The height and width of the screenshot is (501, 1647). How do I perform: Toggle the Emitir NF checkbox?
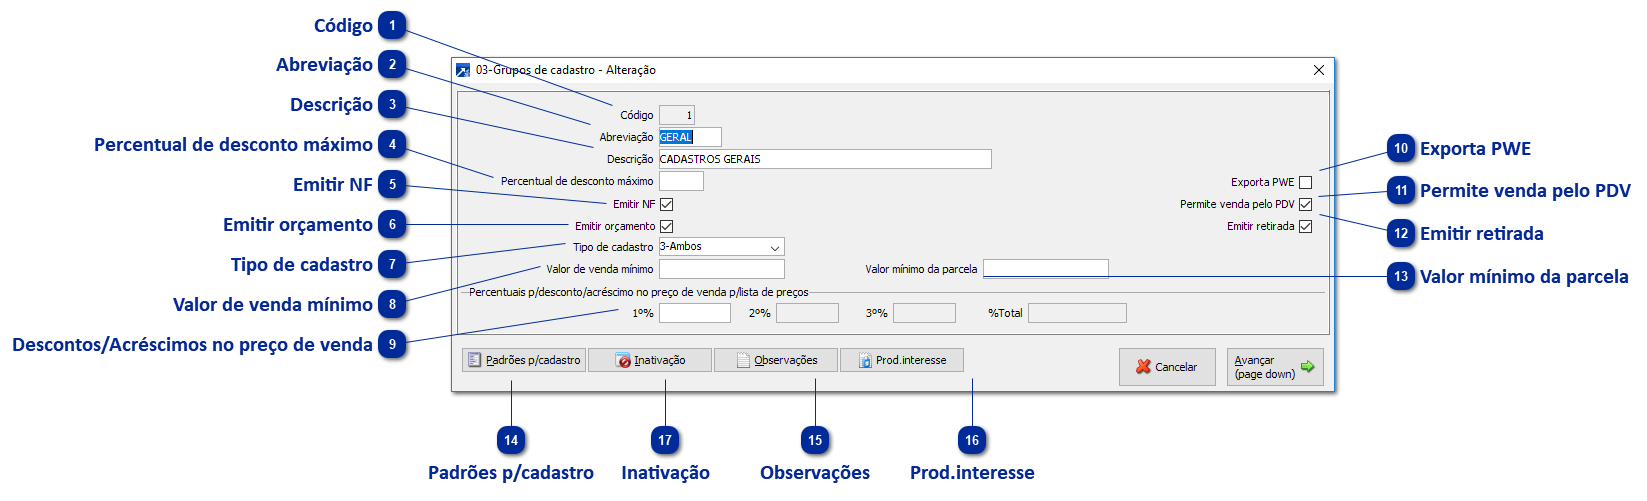click(x=666, y=204)
